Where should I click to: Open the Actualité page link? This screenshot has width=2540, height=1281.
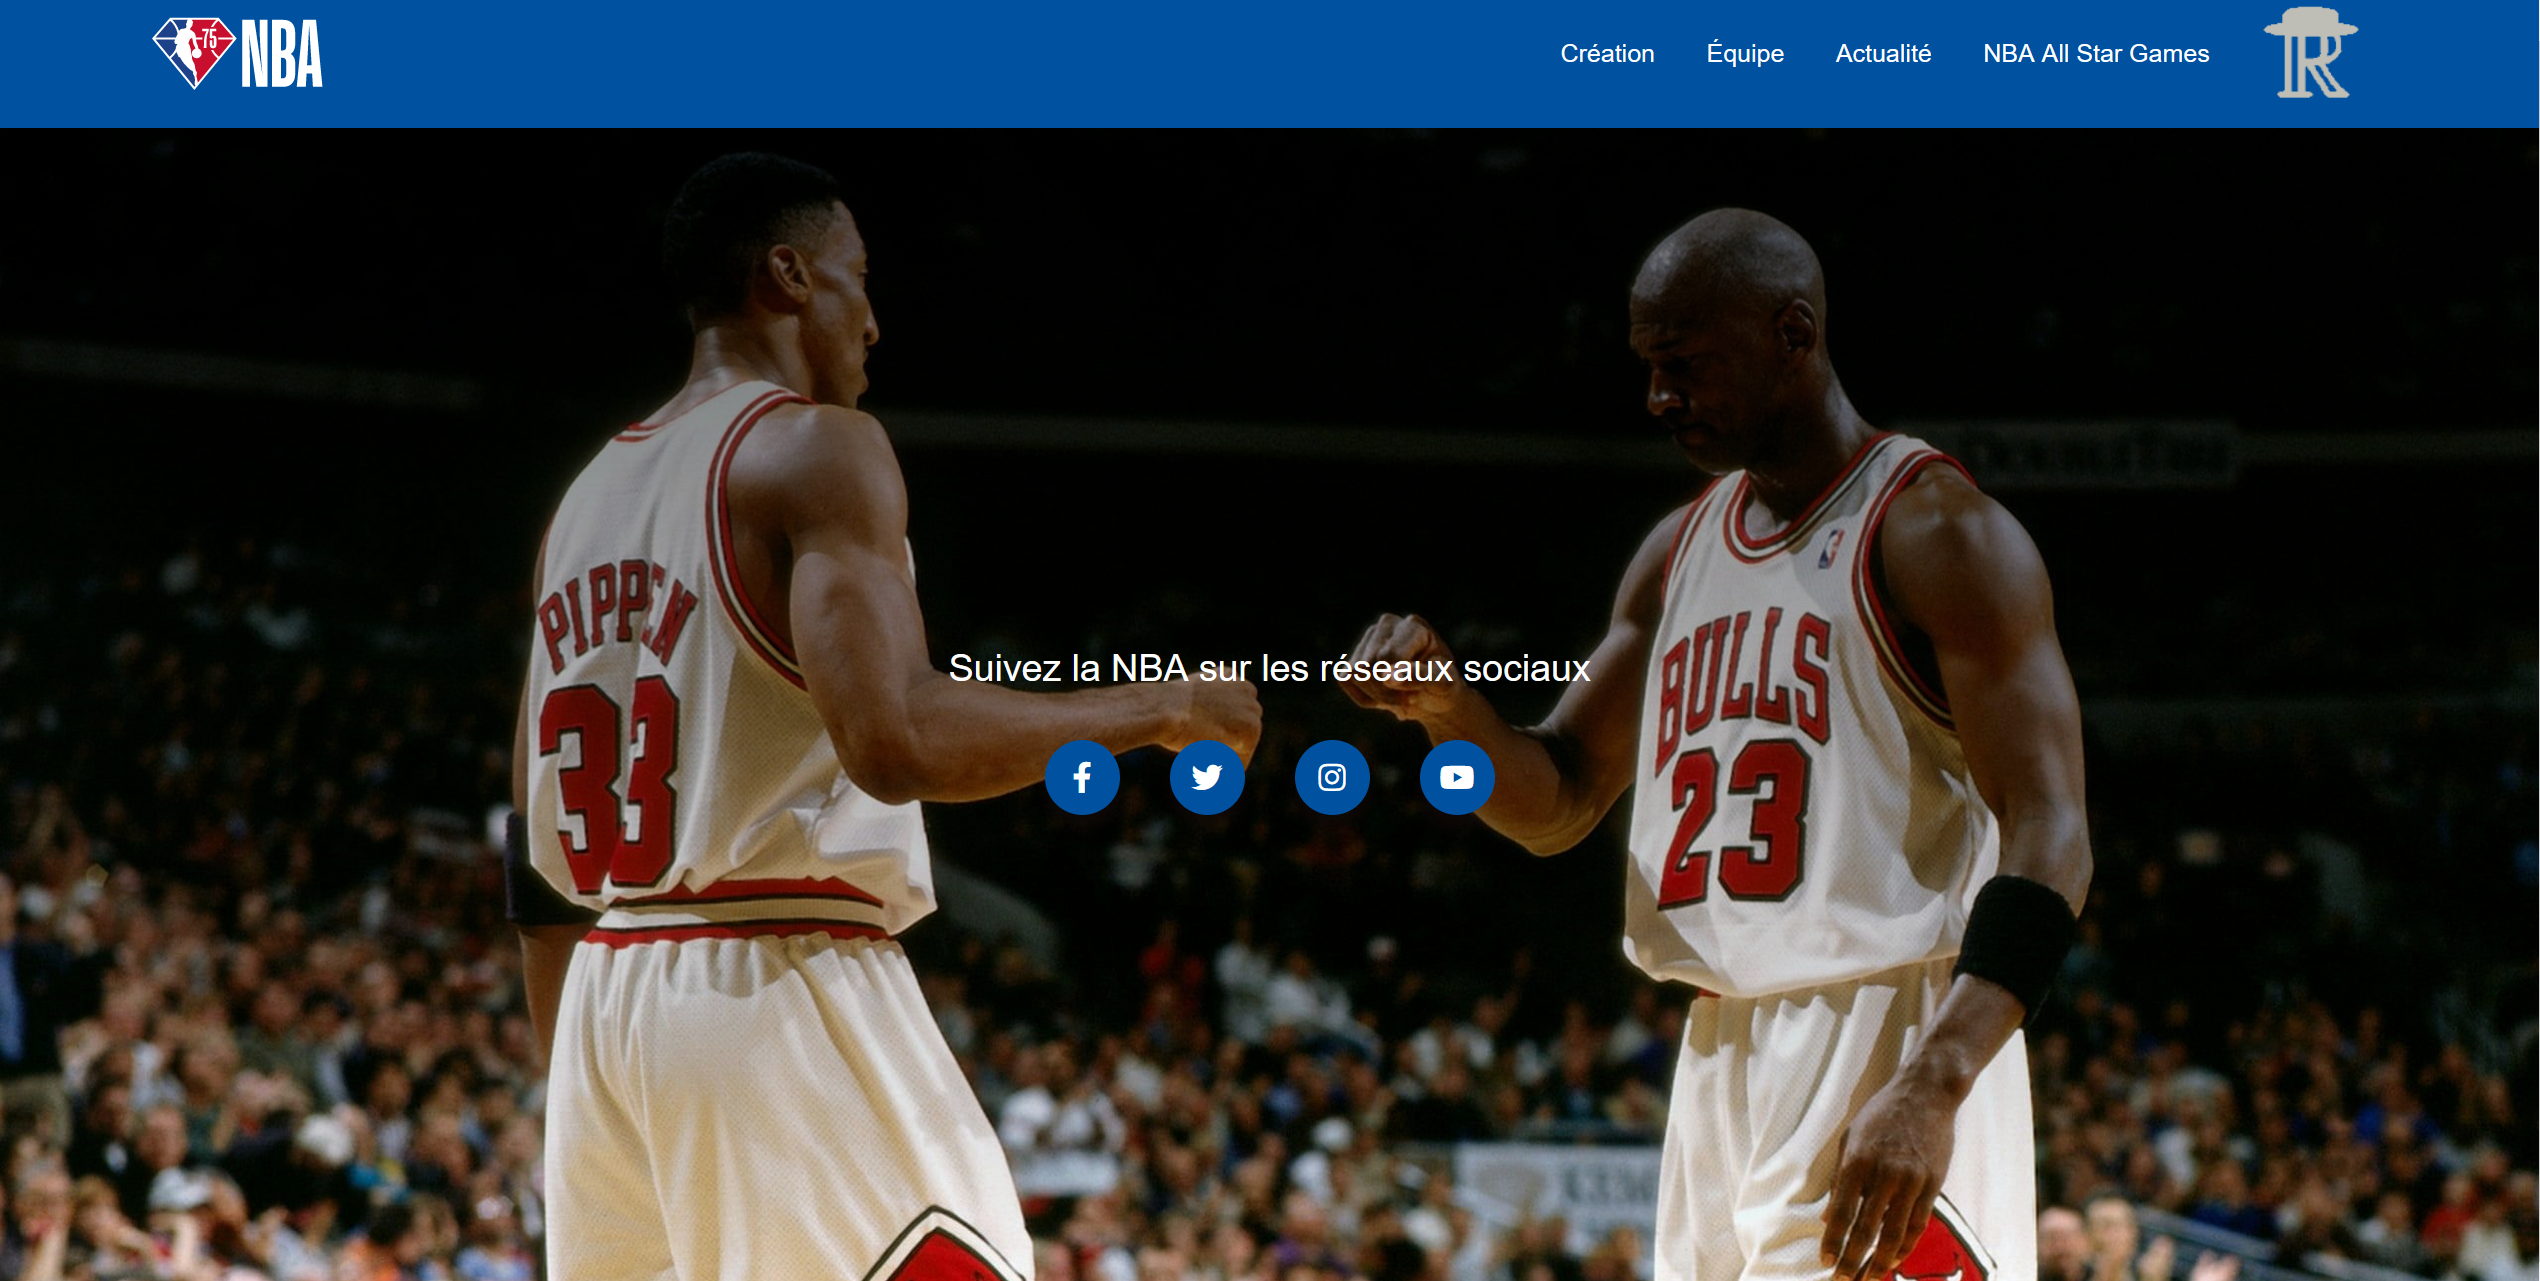(1883, 54)
